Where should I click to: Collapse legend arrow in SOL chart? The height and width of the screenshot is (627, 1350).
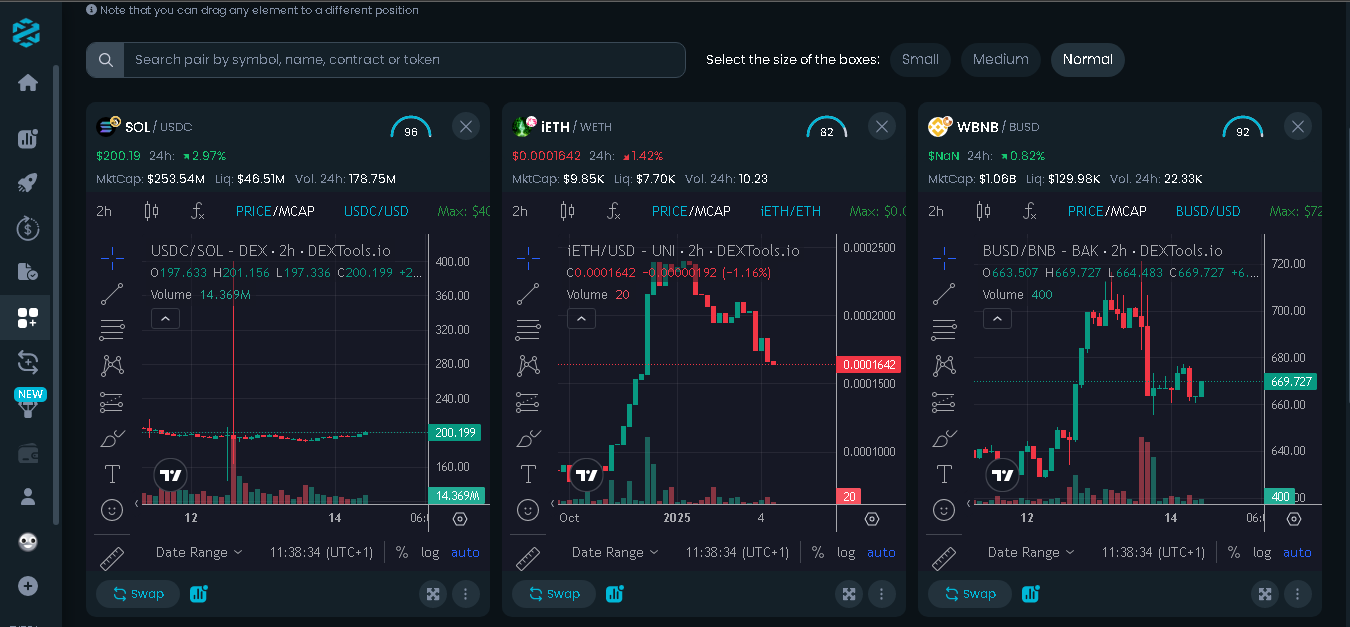pos(165,318)
